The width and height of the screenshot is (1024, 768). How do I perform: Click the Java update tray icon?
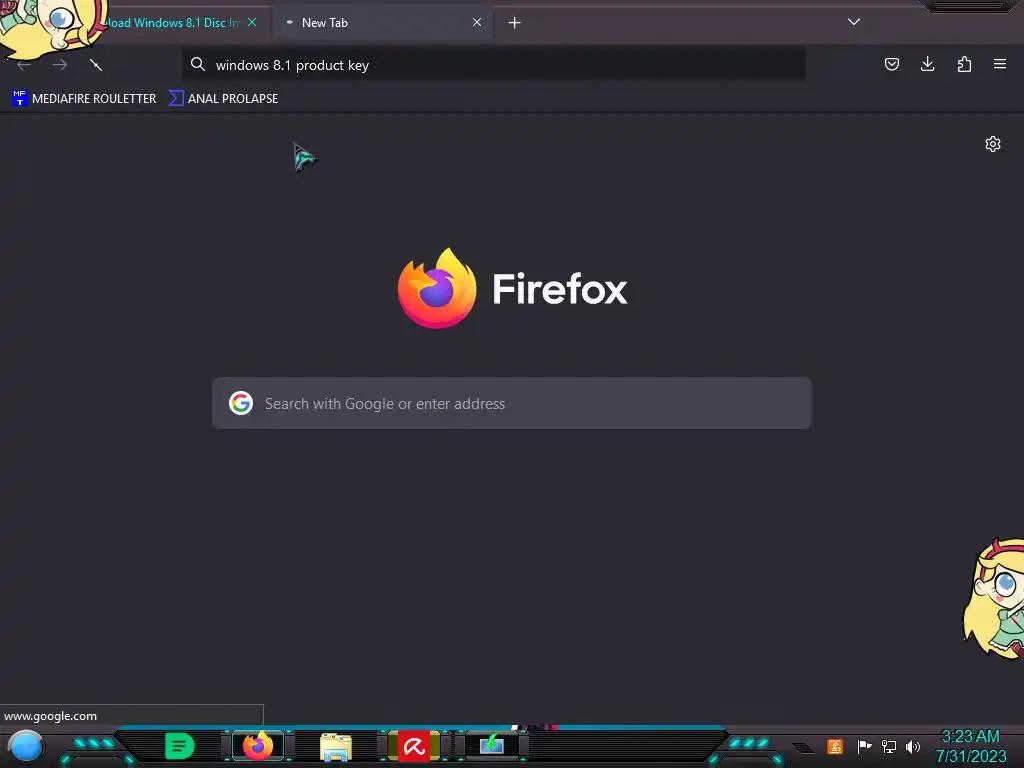[835, 746]
